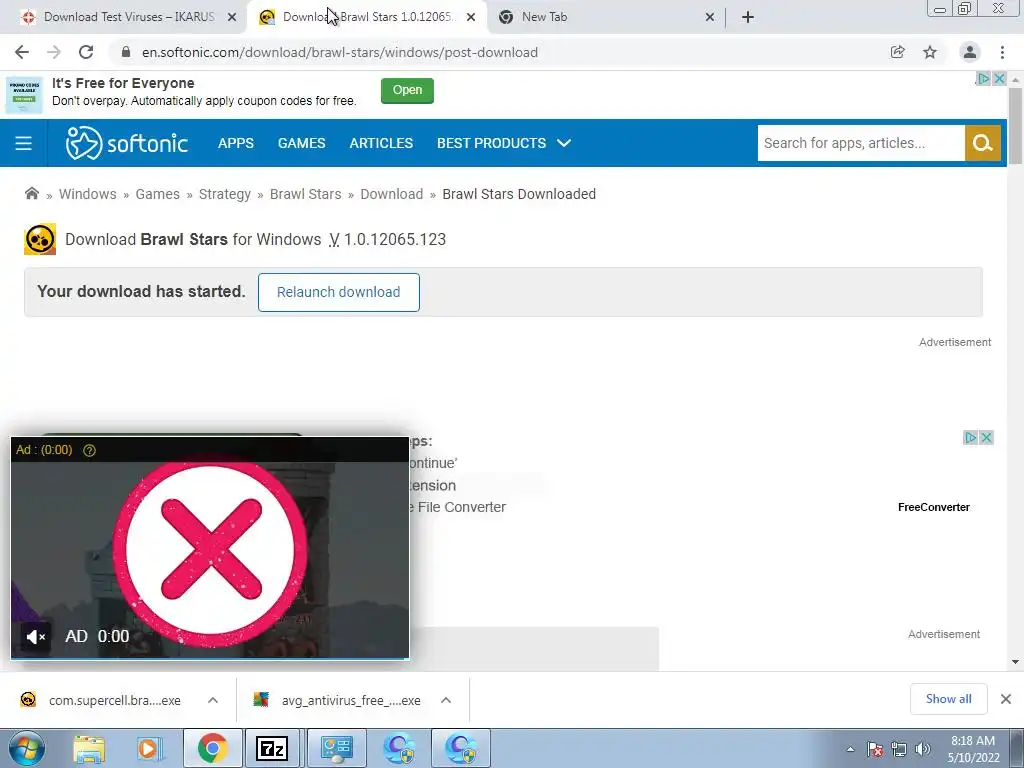Click the Search for apps, articles field

coord(861,143)
